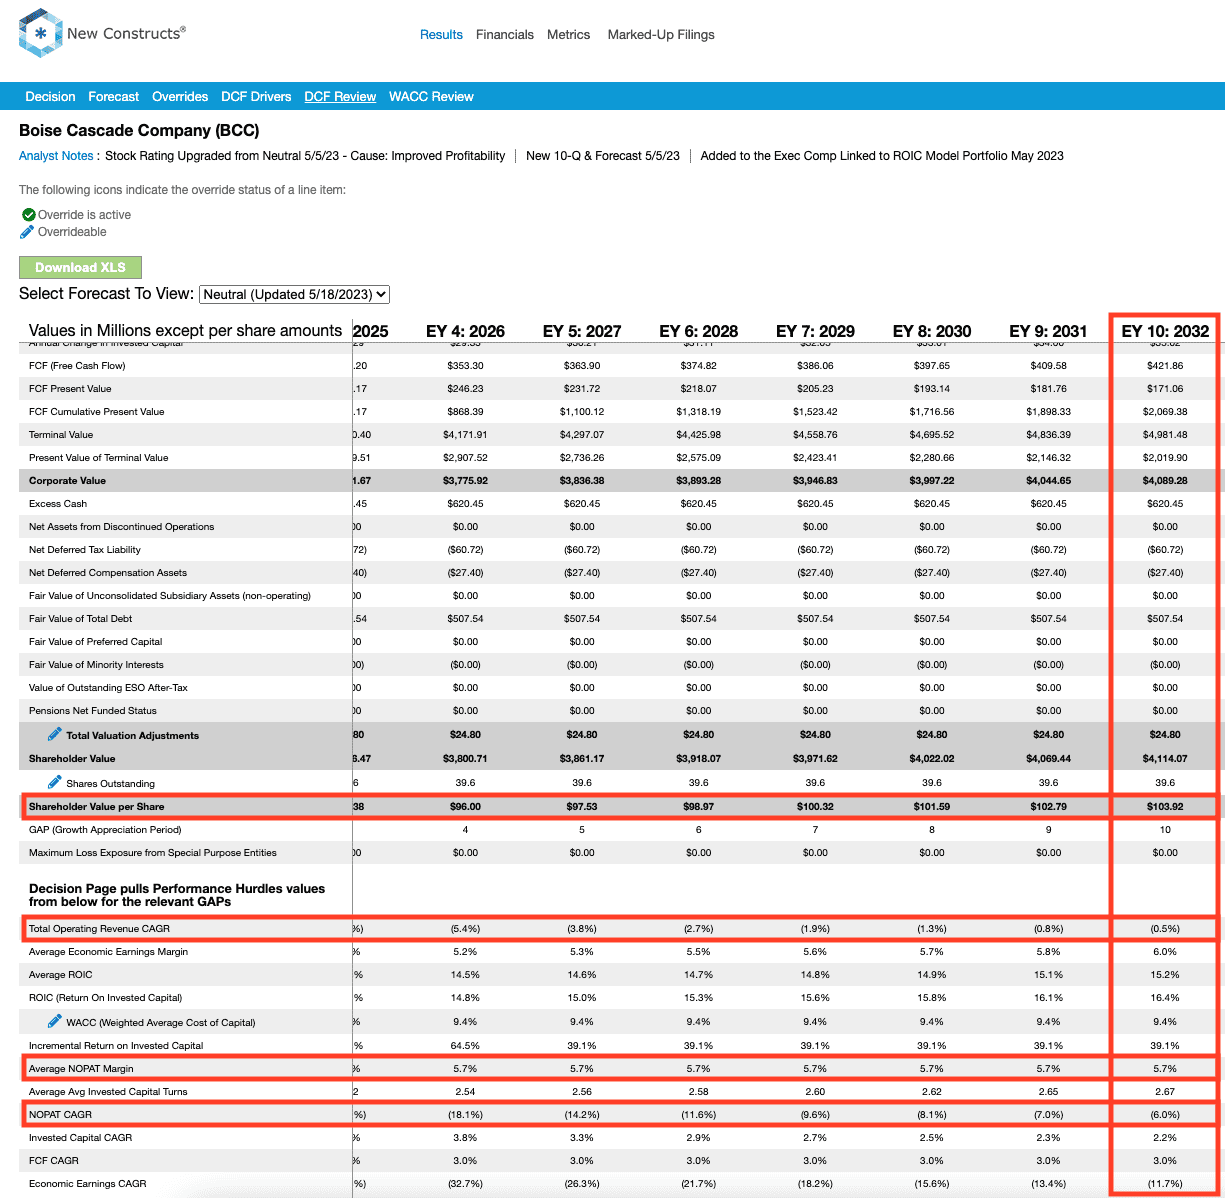Screen dimensions: 1225x1198
Task: Click the '$4,089.28' Corporate Value cell
Action: 1165,481
